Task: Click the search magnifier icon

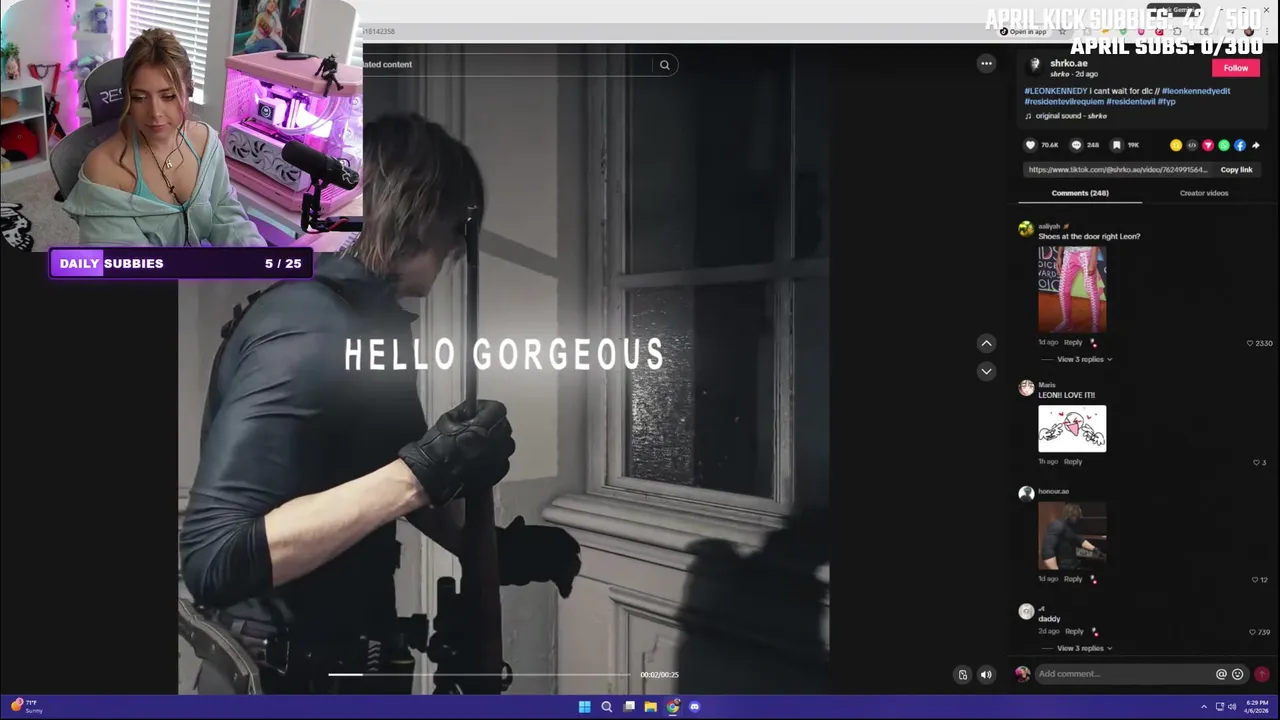Action: (x=664, y=65)
